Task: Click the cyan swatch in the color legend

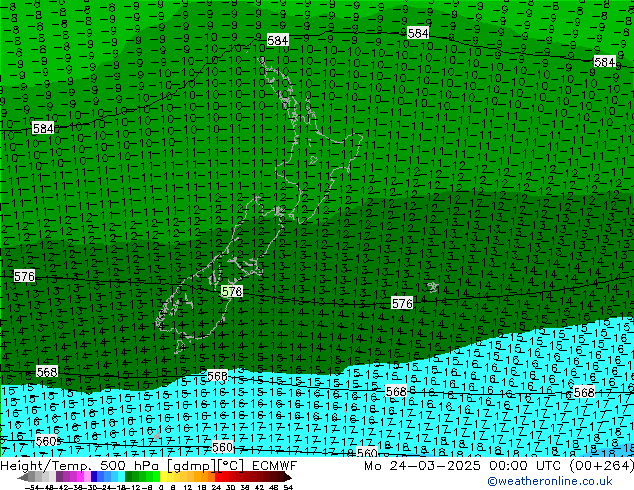Action: pyautogui.click(x=121, y=477)
